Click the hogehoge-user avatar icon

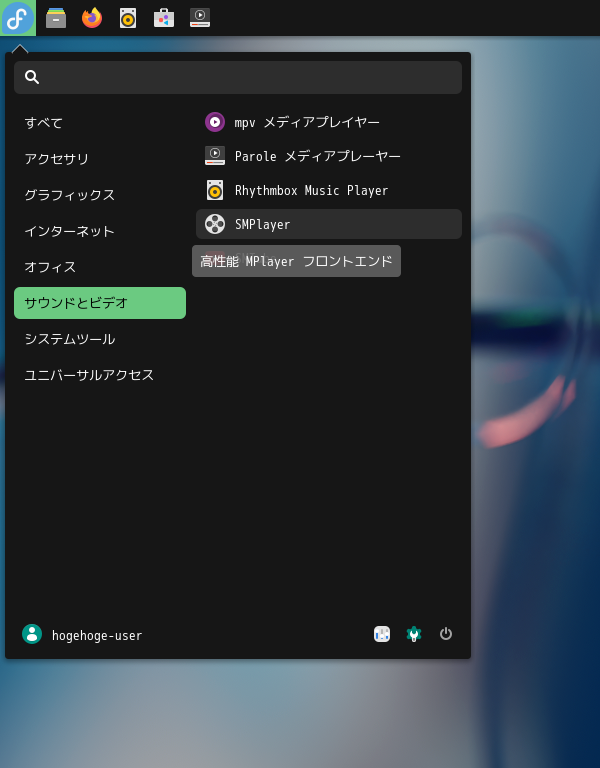(x=32, y=634)
